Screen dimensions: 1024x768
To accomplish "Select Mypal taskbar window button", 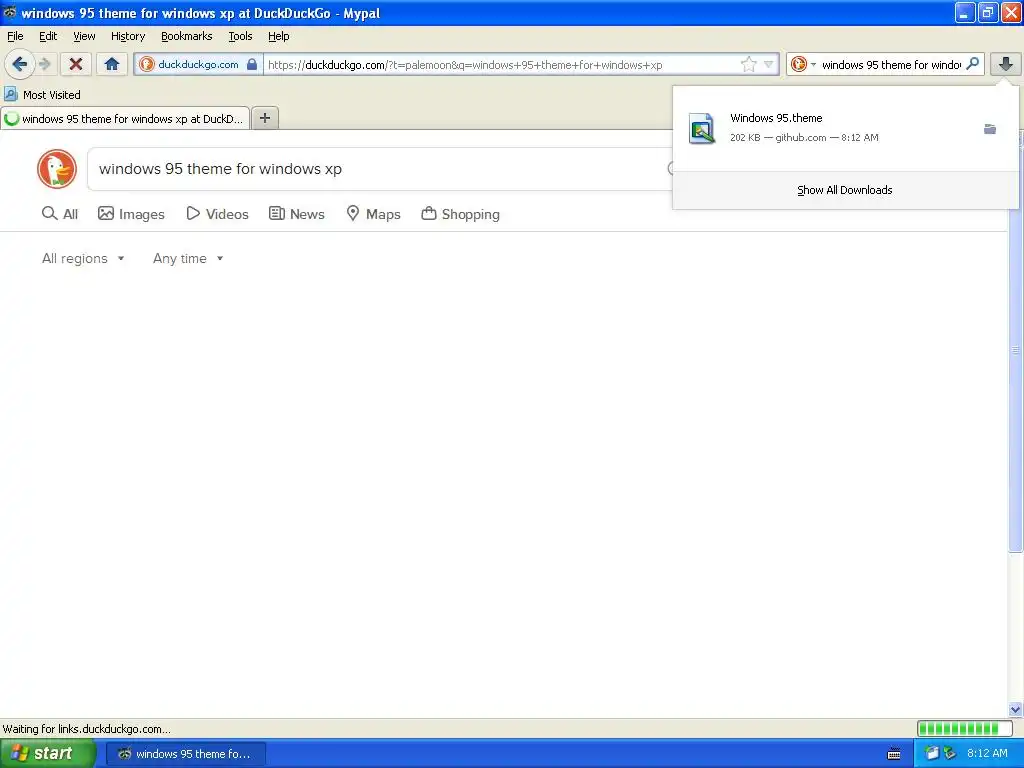I will tap(186, 754).
